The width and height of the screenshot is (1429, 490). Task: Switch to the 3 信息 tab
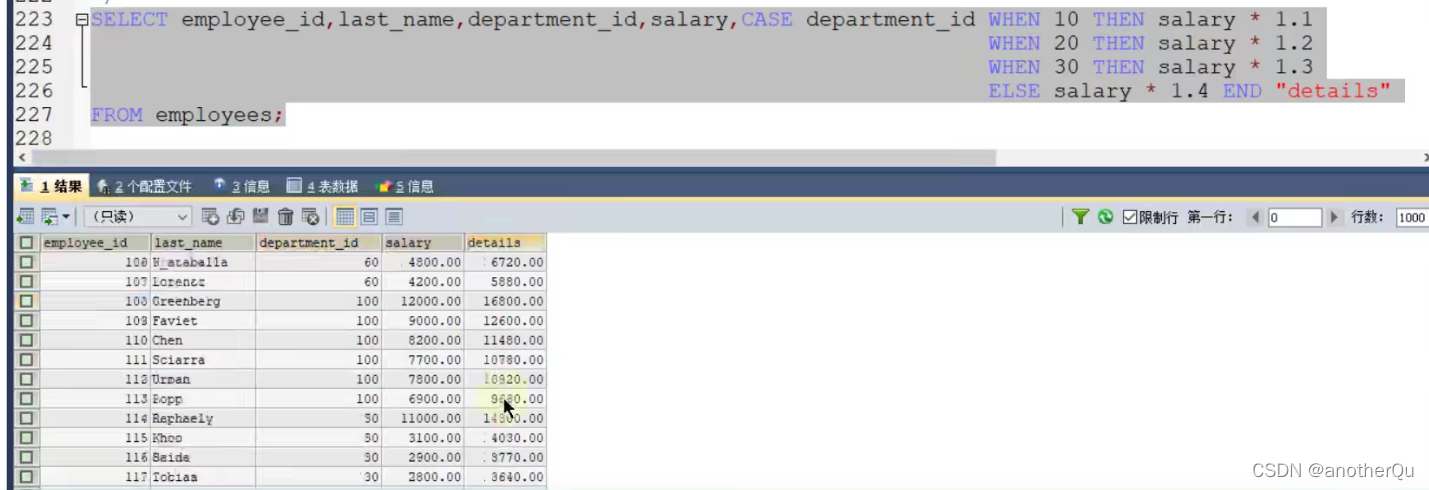point(241,186)
